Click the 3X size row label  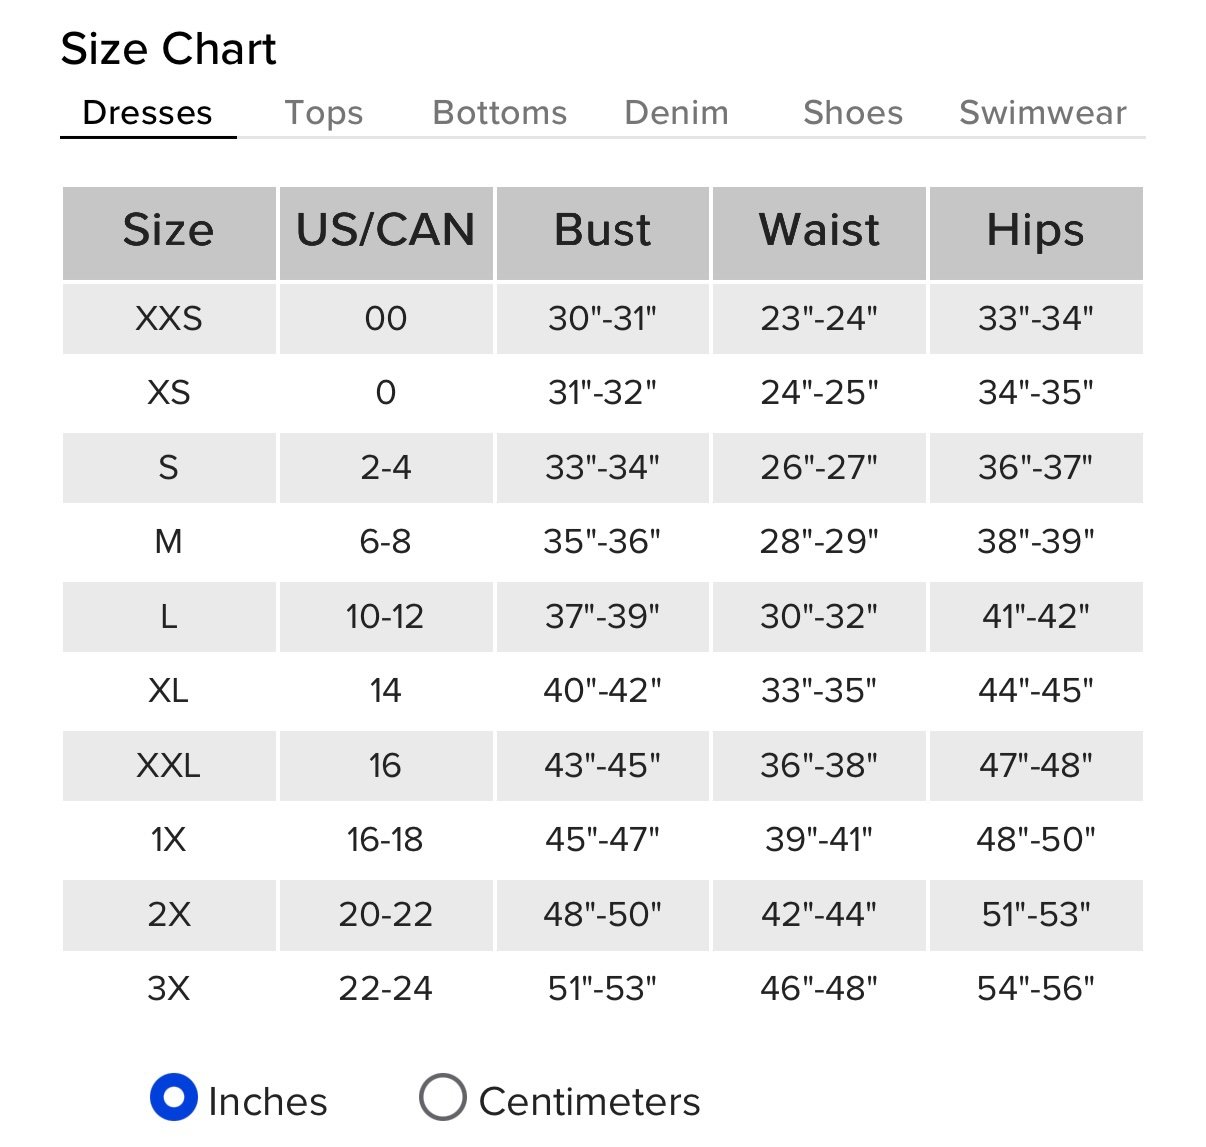pyautogui.click(x=169, y=989)
